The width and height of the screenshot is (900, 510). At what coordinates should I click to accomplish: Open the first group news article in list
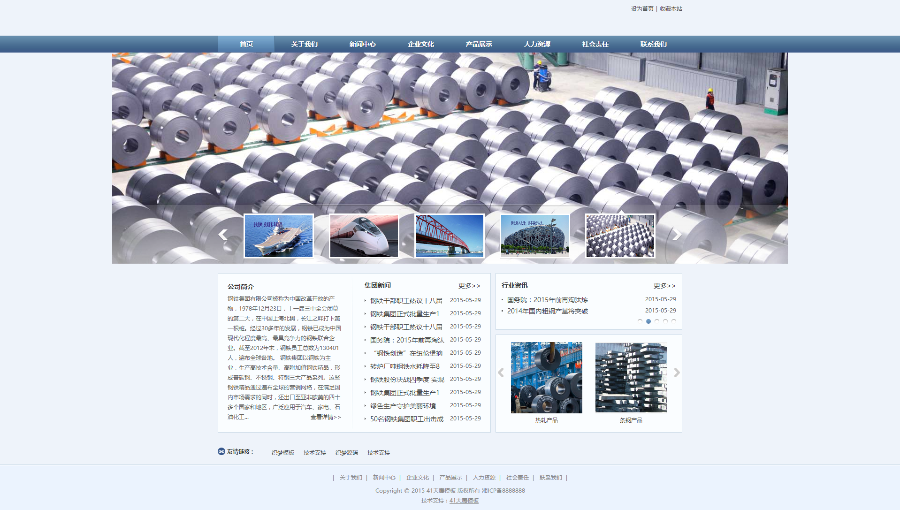[406, 301]
